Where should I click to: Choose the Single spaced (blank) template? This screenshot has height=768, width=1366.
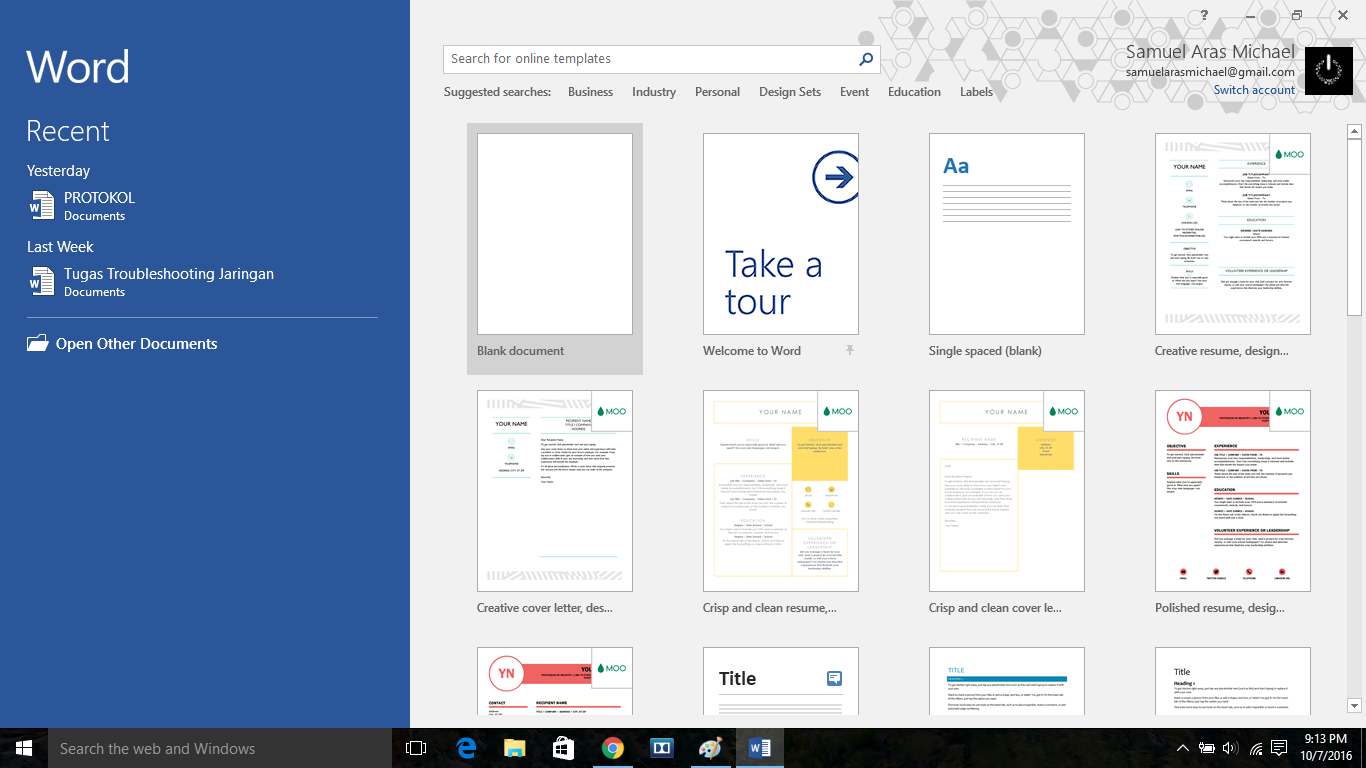click(x=1007, y=234)
